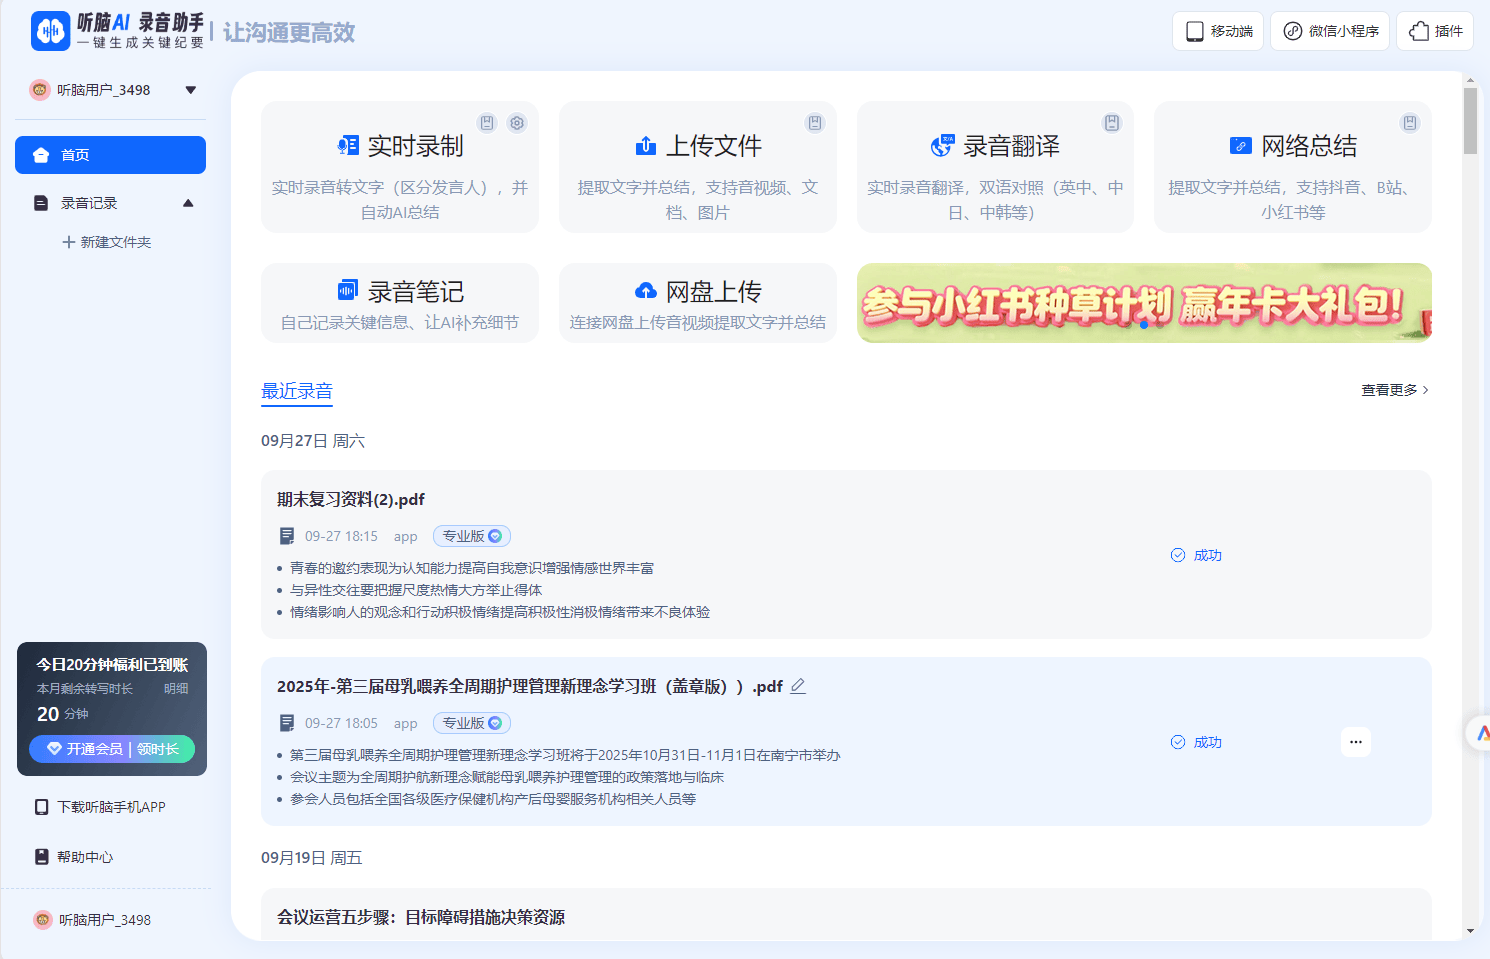The image size is (1490, 959).
Task: Click the settings gear on 实时录制 card
Action: pyautogui.click(x=517, y=123)
